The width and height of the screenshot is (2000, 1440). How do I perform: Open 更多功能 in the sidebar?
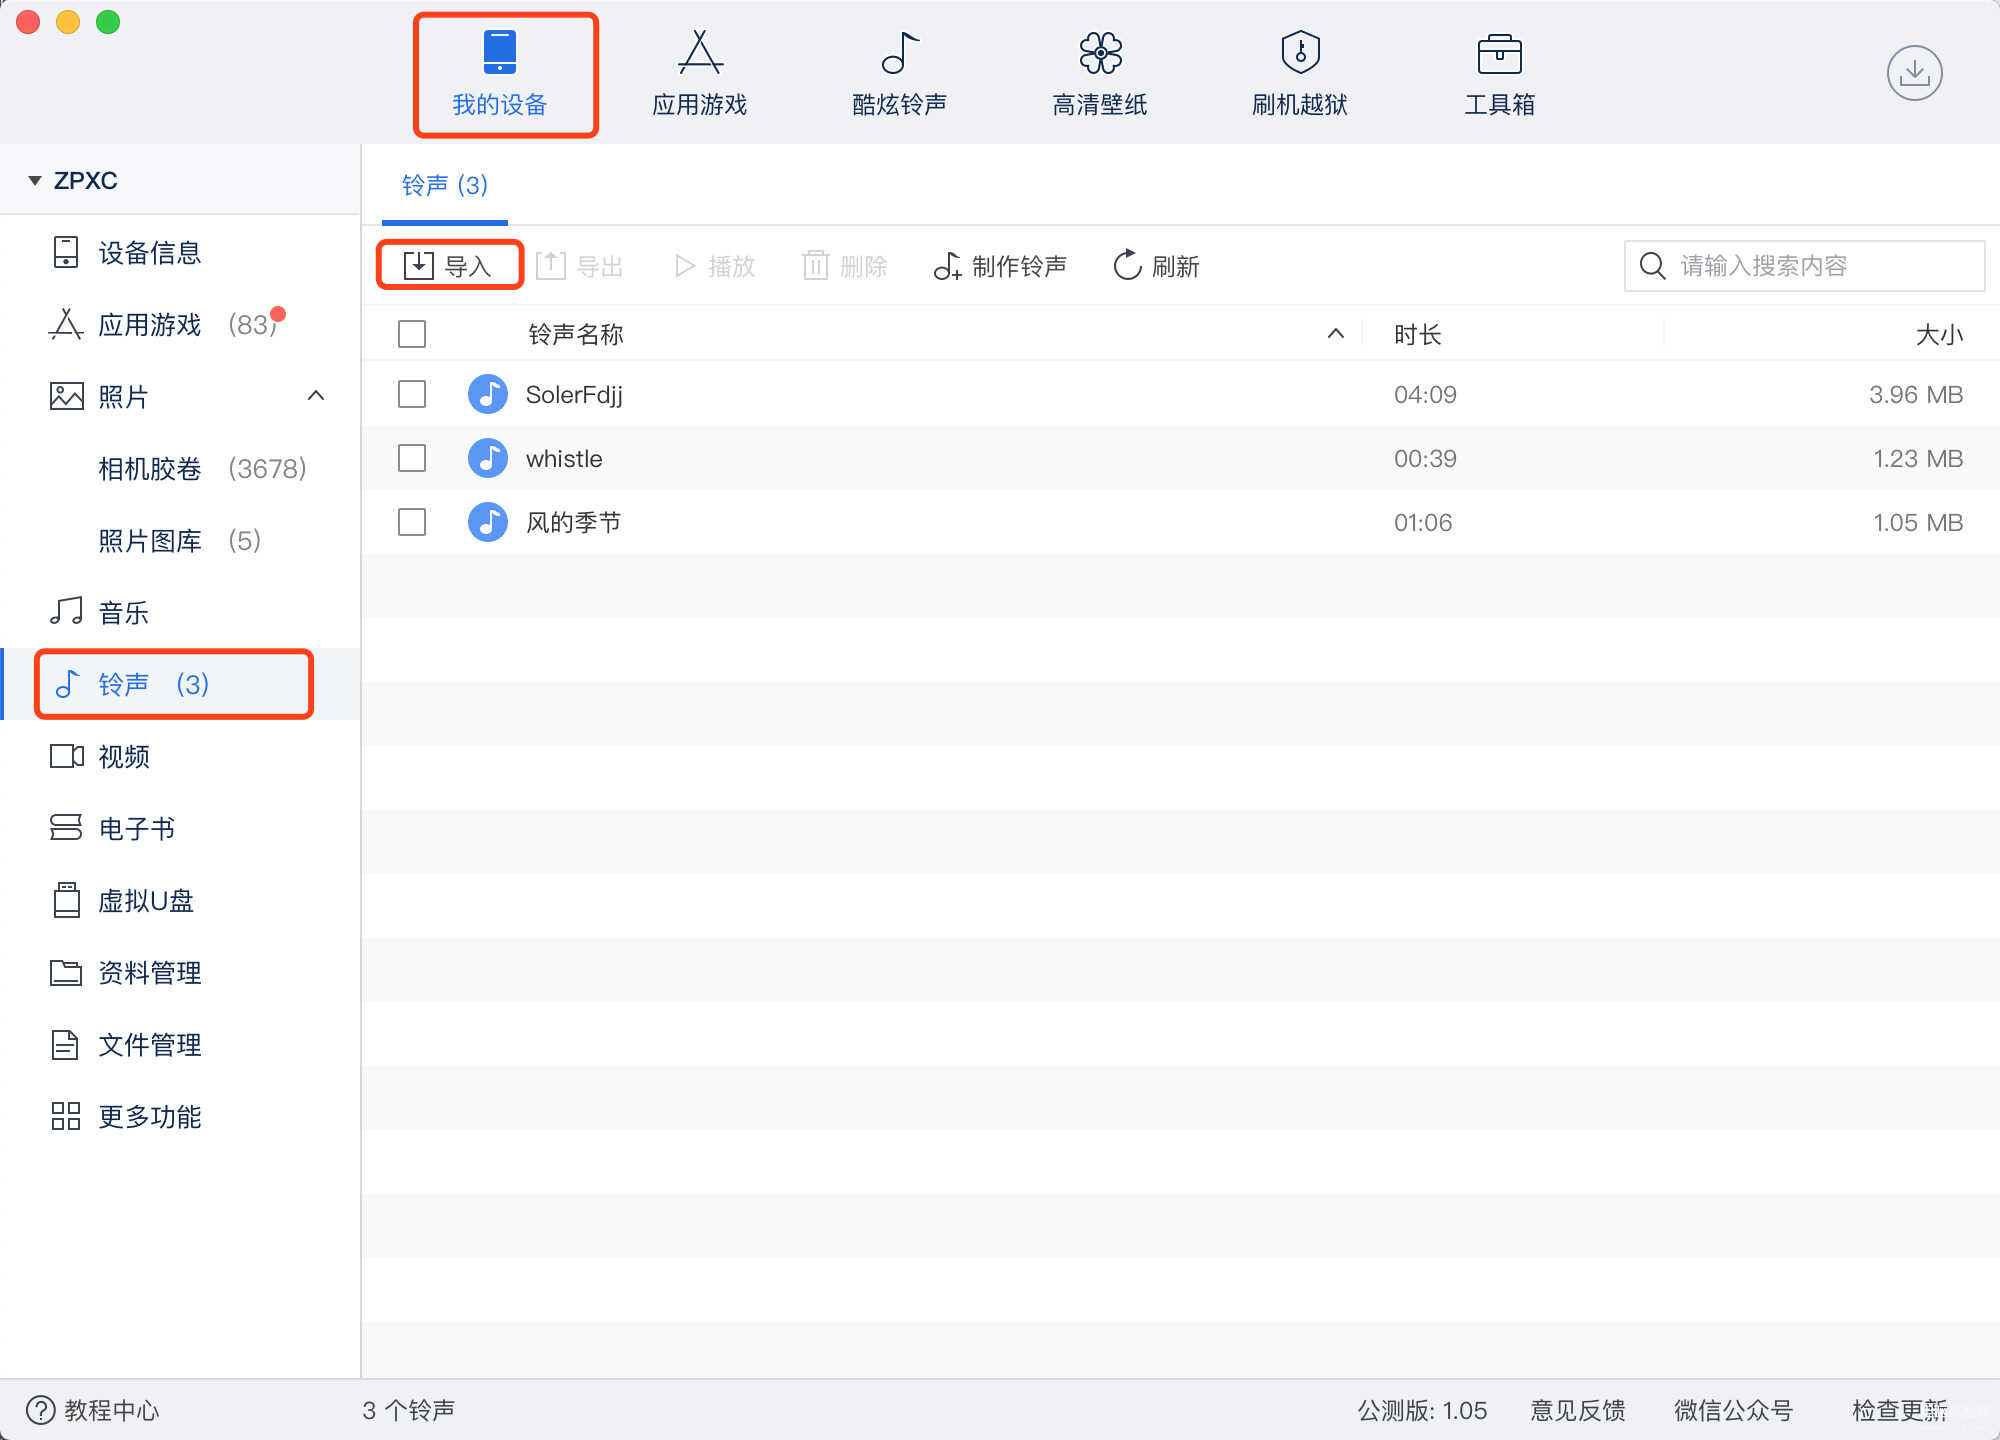click(180, 1116)
